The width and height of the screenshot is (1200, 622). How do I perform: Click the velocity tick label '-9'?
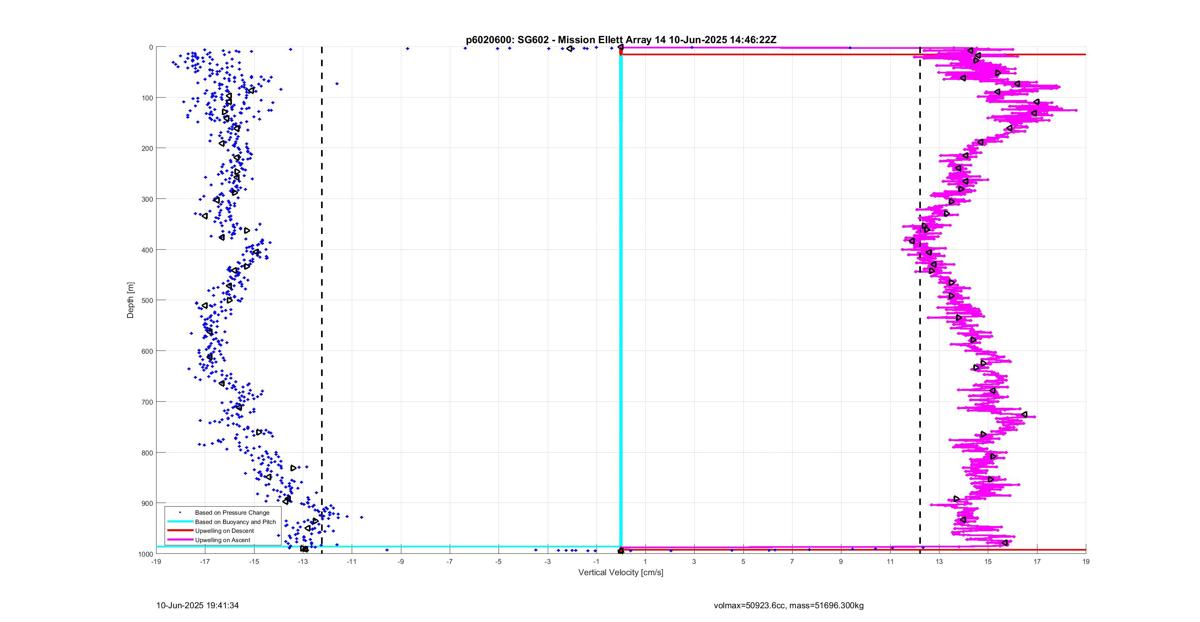(401, 562)
